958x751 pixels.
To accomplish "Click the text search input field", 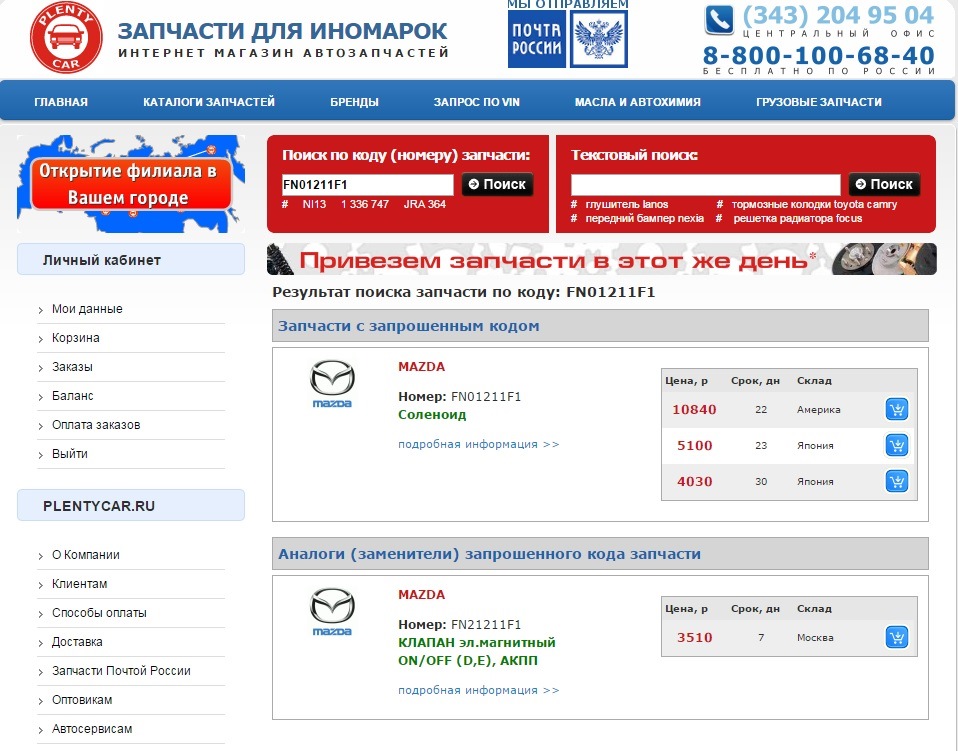I will 706,185.
